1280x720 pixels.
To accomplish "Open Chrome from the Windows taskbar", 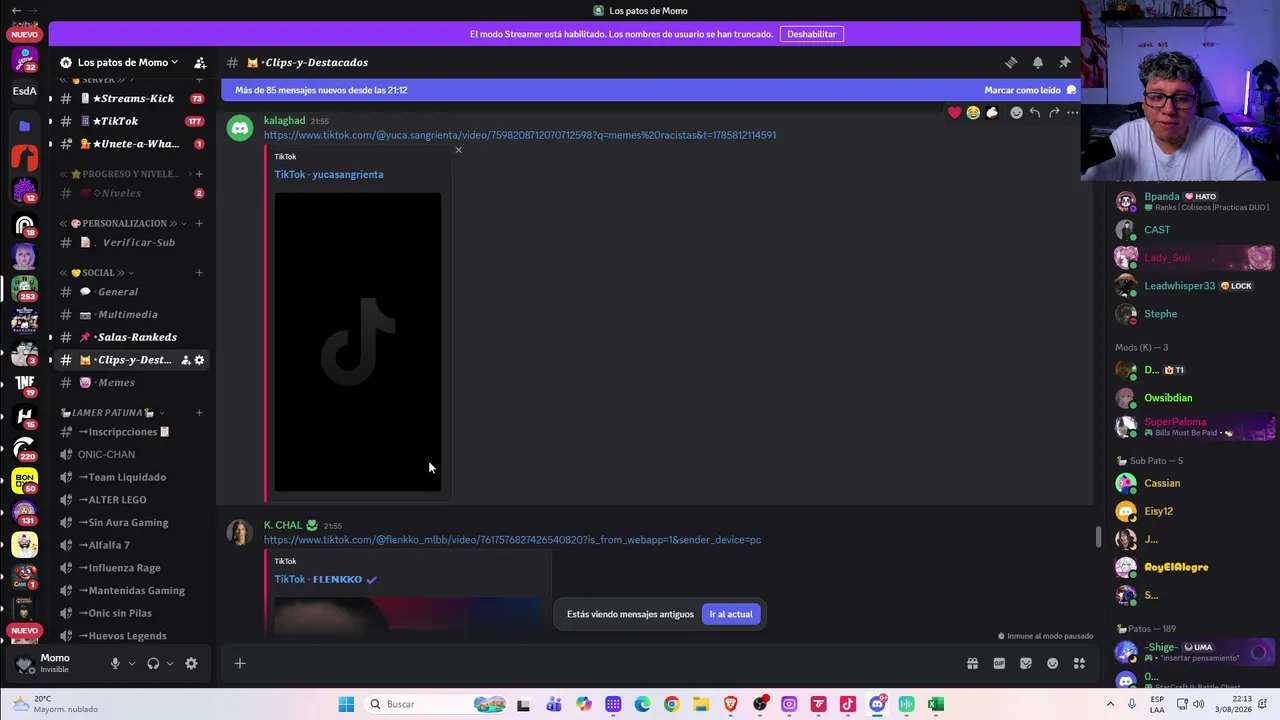I will coord(671,704).
